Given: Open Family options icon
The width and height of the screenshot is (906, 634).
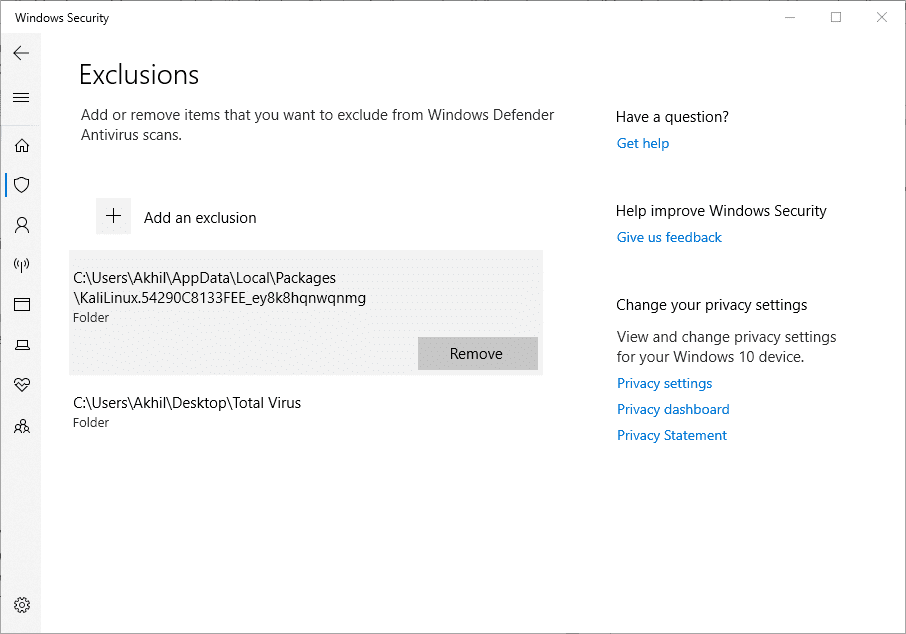Looking at the screenshot, I should tap(21, 426).
